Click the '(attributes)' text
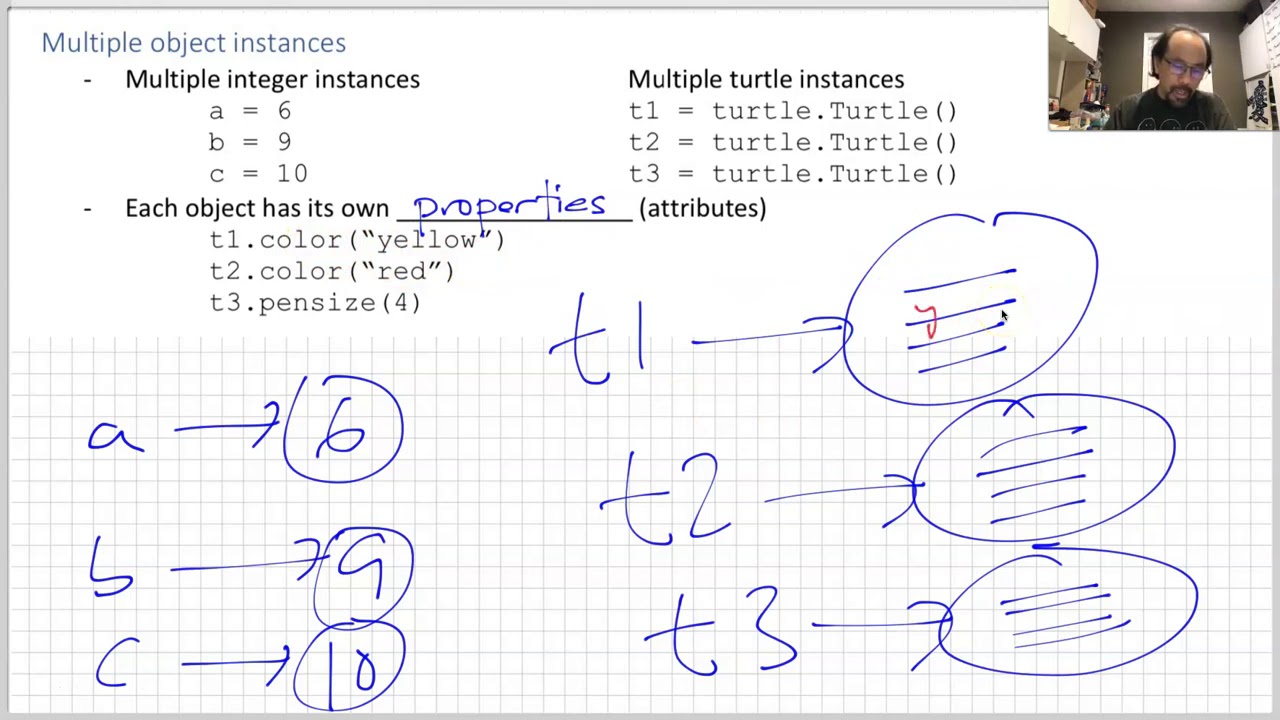The image size is (1280, 720). coord(703,208)
